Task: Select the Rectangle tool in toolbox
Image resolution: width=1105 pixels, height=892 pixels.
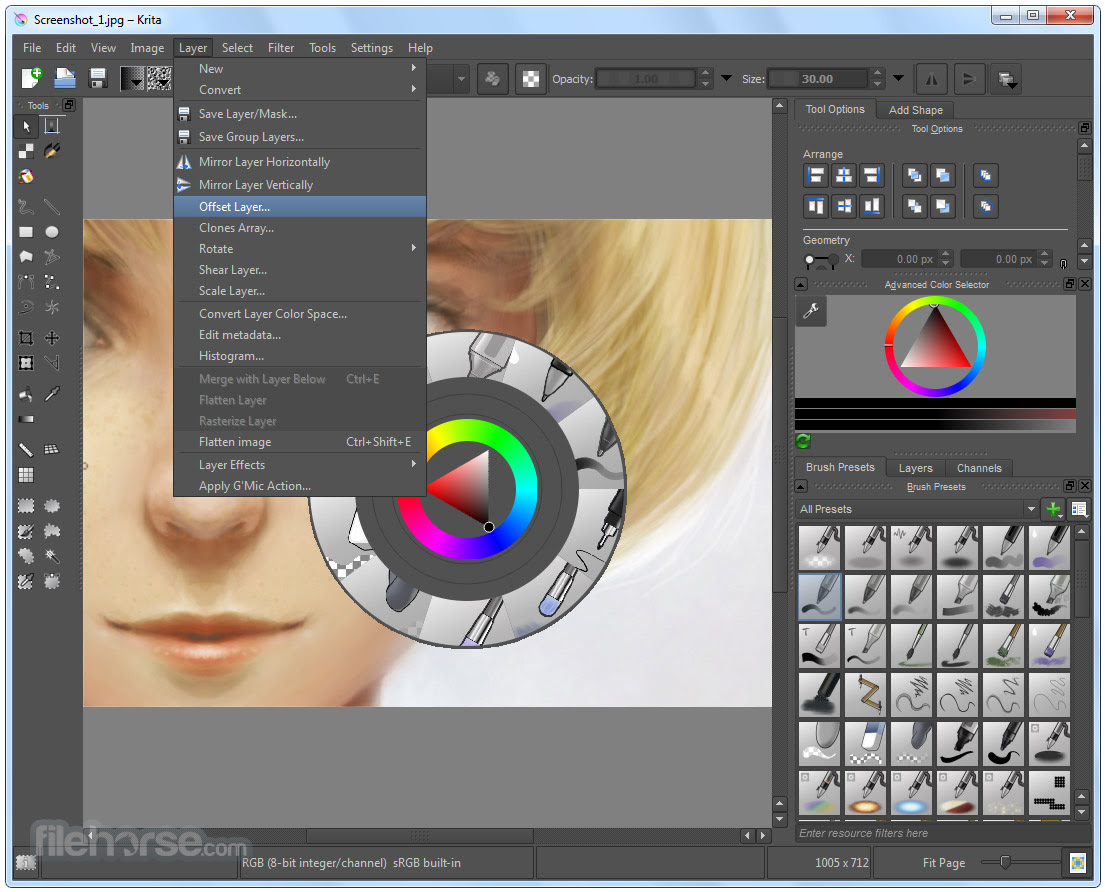Action: click(26, 232)
